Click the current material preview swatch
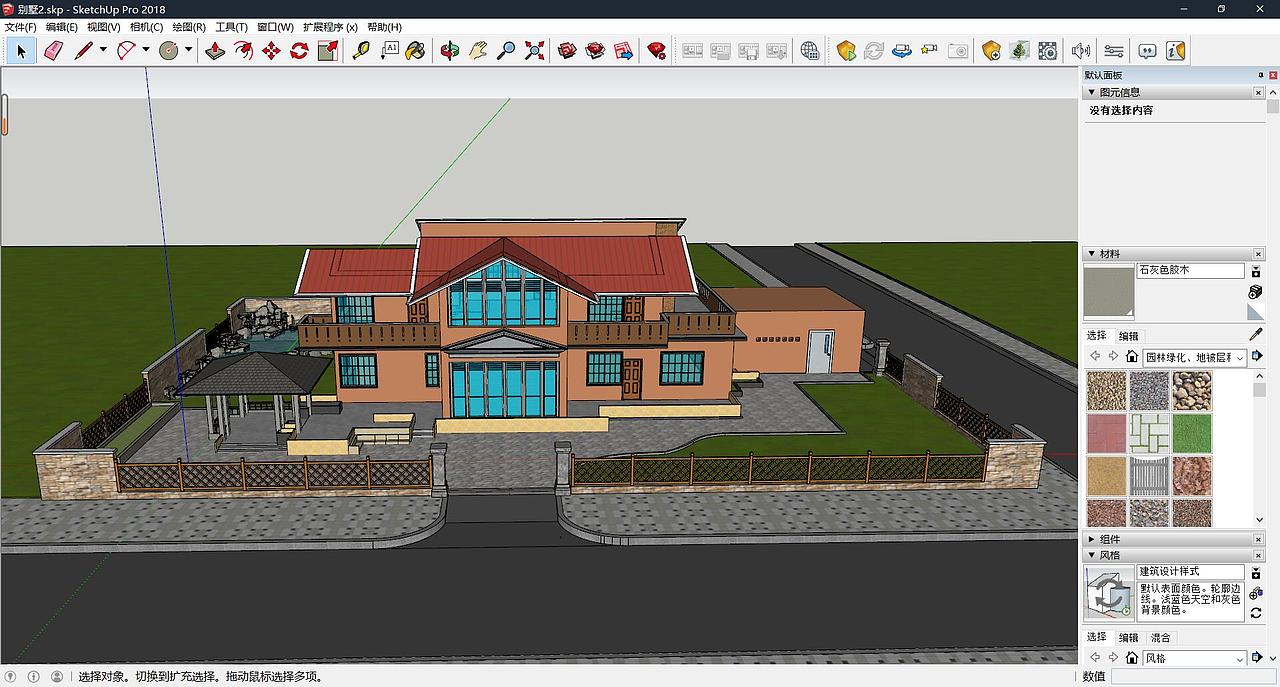 click(1109, 292)
